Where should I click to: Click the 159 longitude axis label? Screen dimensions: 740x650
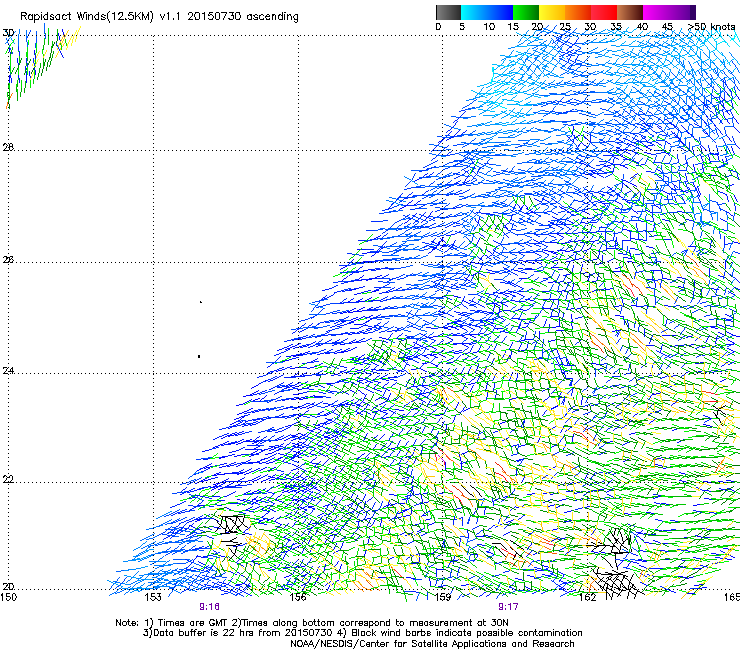tap(443, 597)
